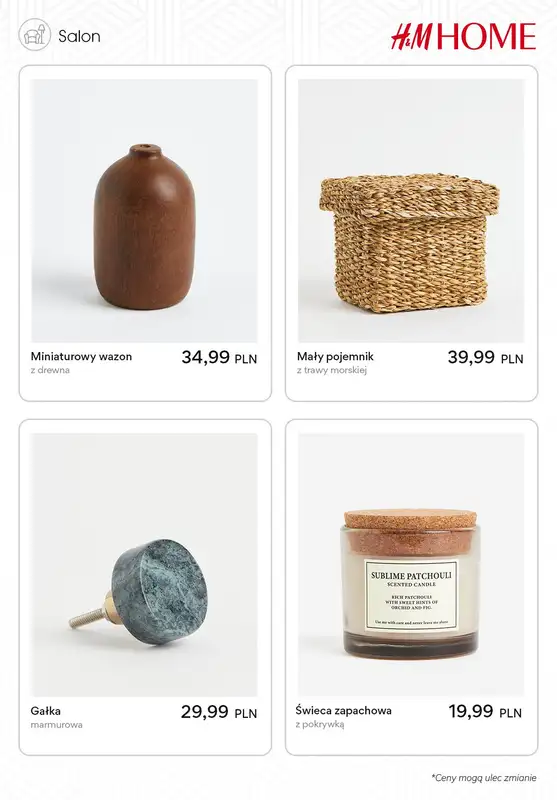Open the wooden miniature vase photo
This screenshot has height=800, width=557.
[x=144, y=211]
